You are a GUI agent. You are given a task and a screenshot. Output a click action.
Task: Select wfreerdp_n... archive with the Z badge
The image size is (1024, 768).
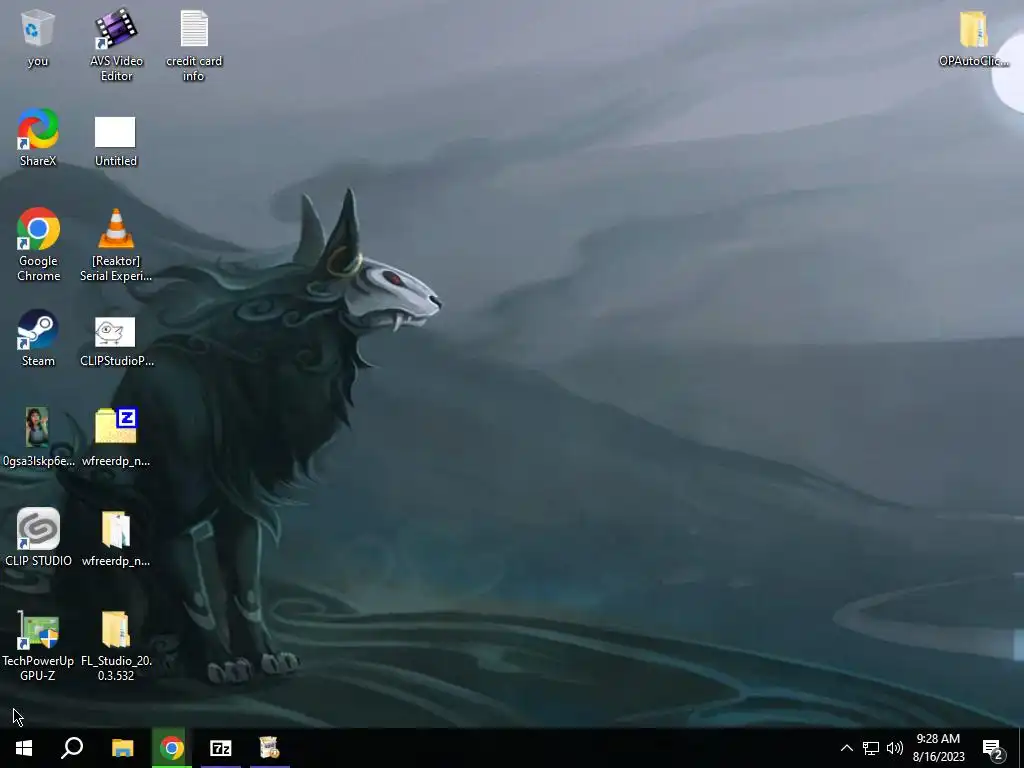(x=116, y=438)
